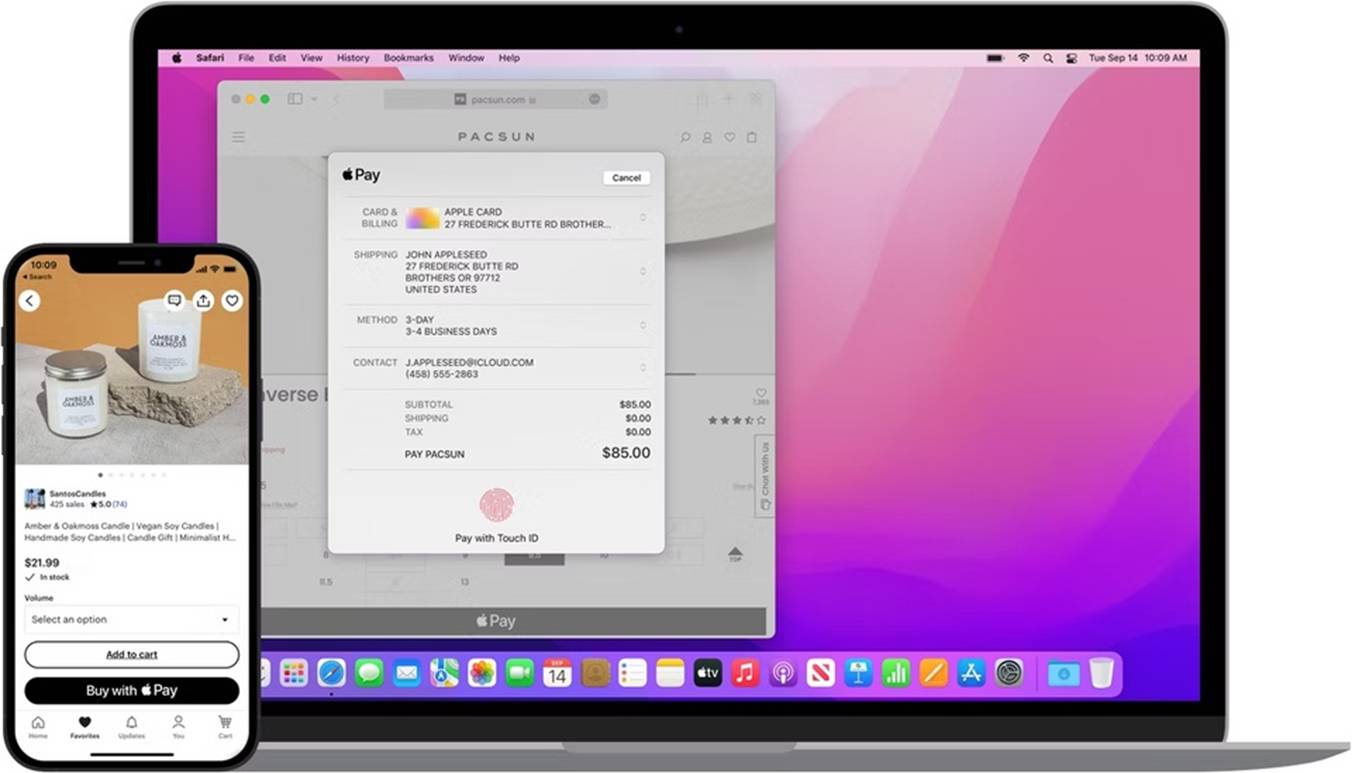
Task: Expand the Shipping address selector
Action: 644,271
